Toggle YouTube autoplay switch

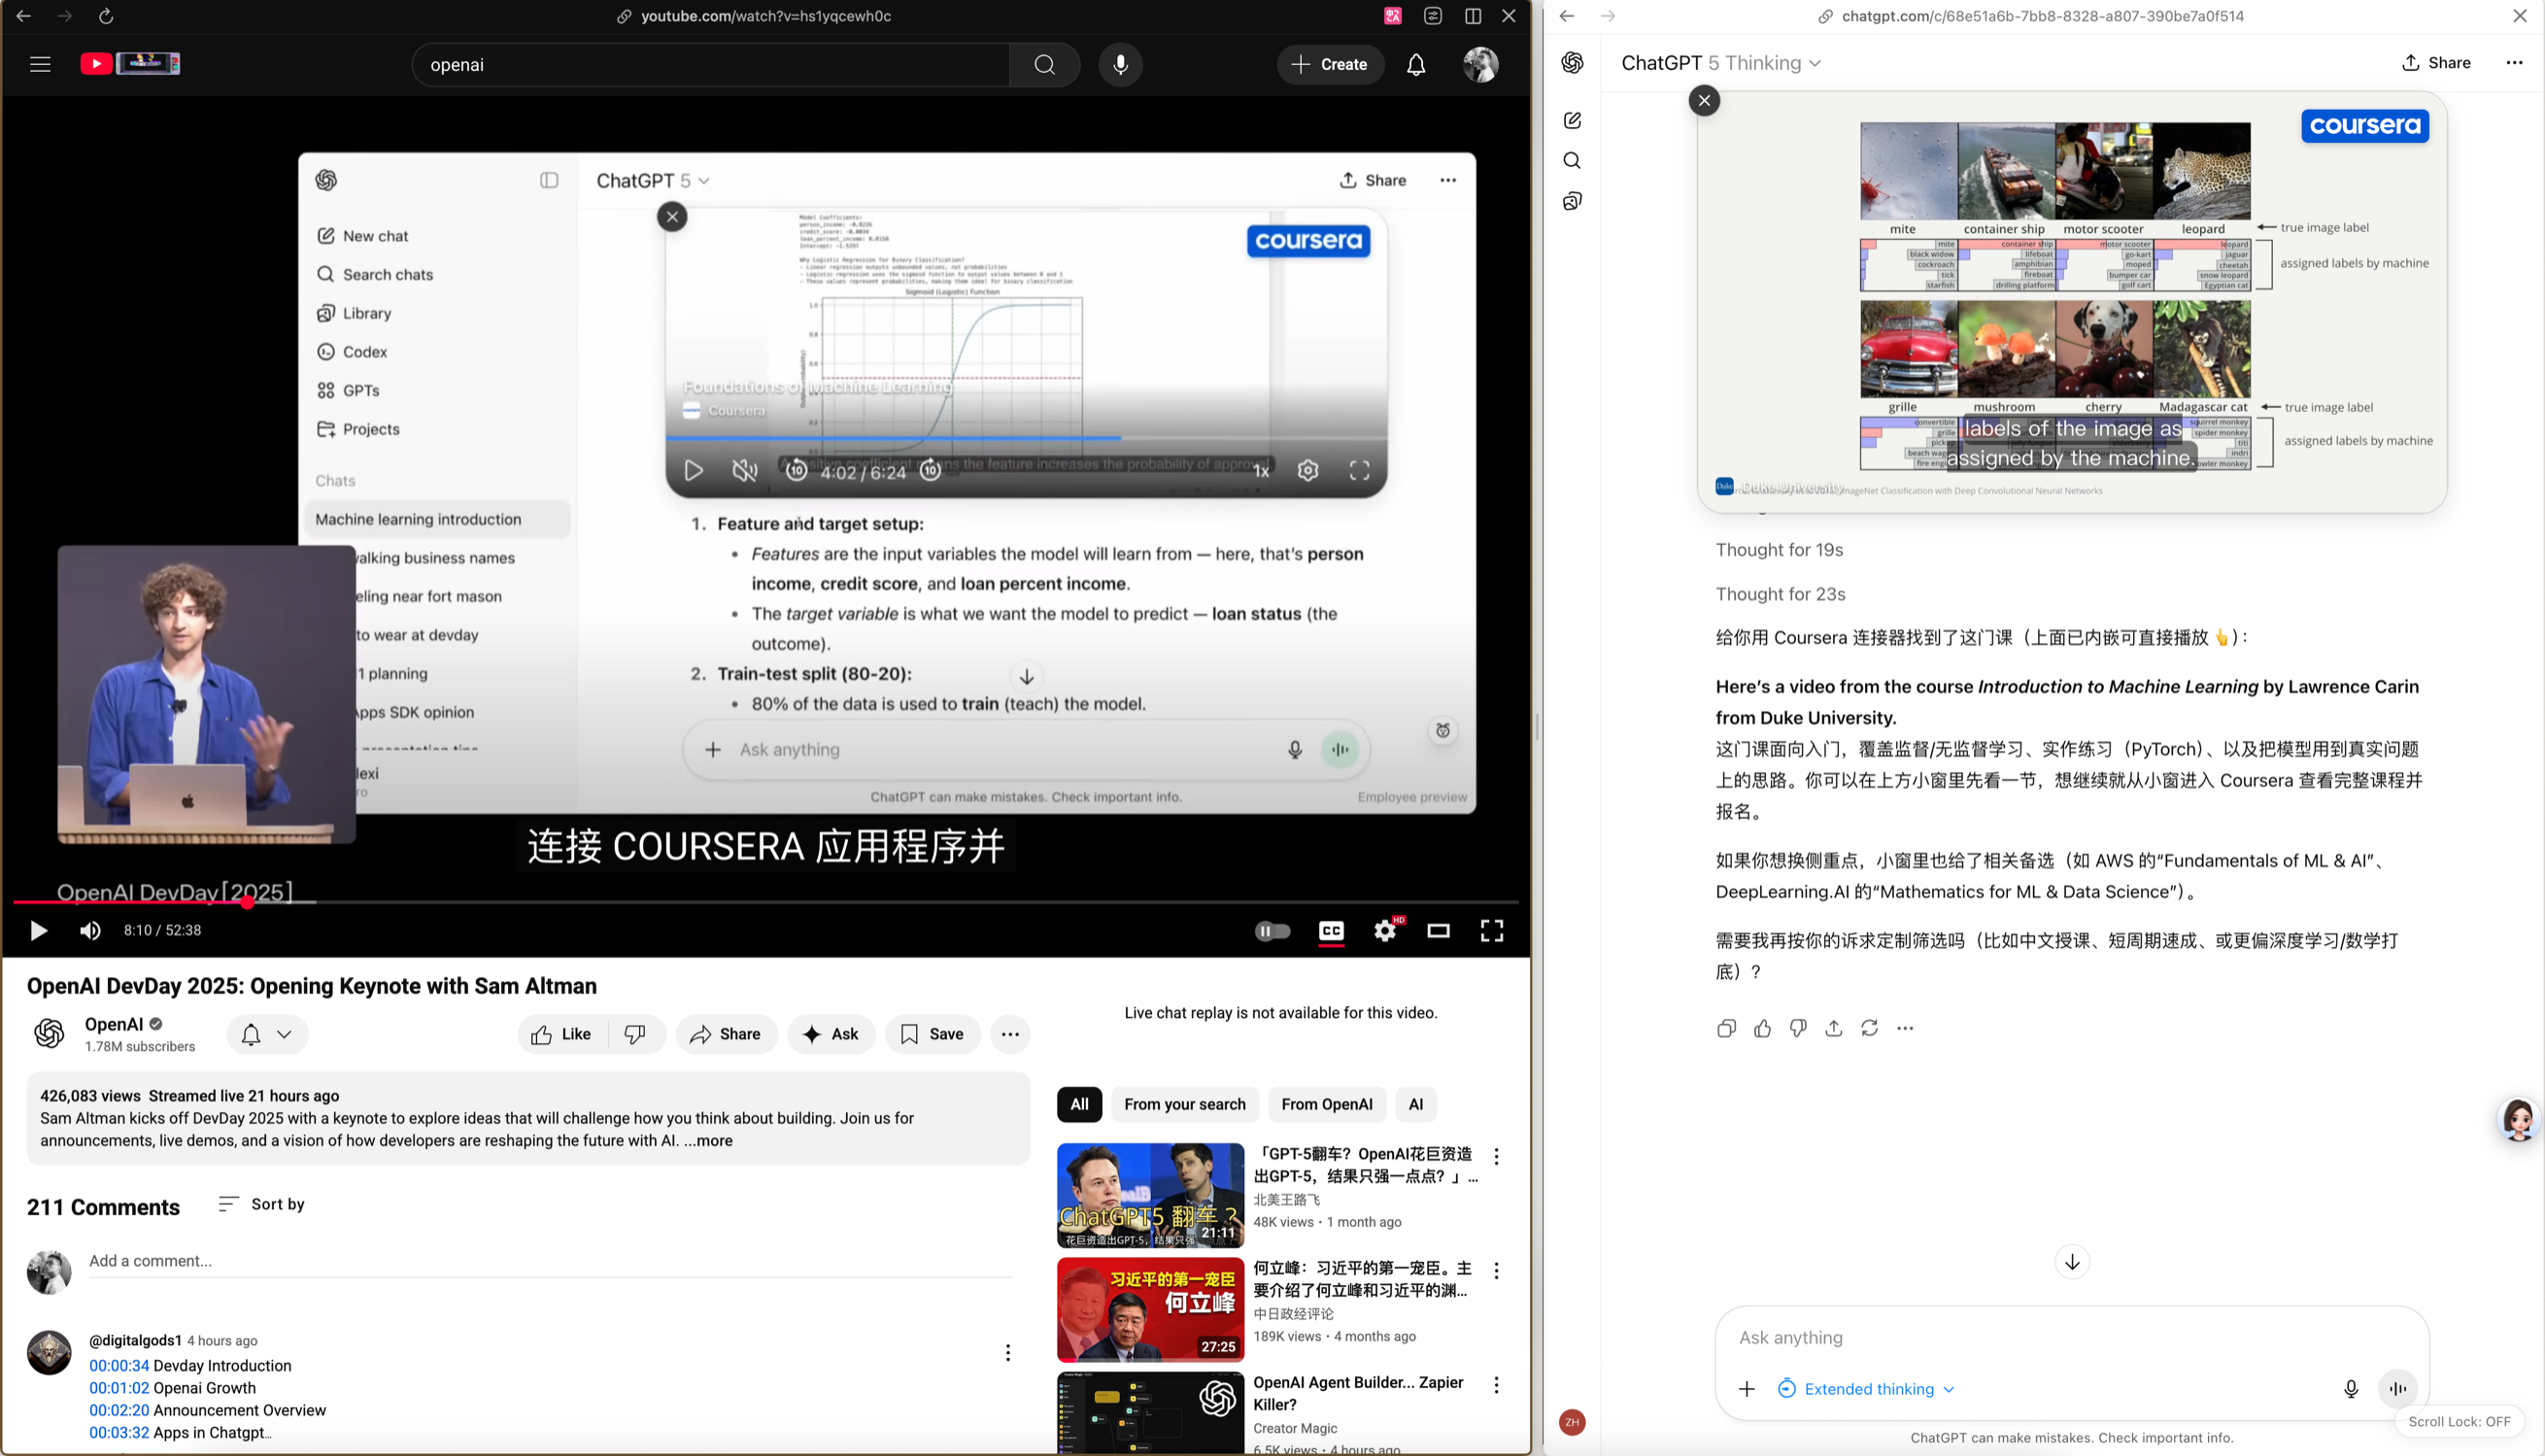click(1272, 931)
